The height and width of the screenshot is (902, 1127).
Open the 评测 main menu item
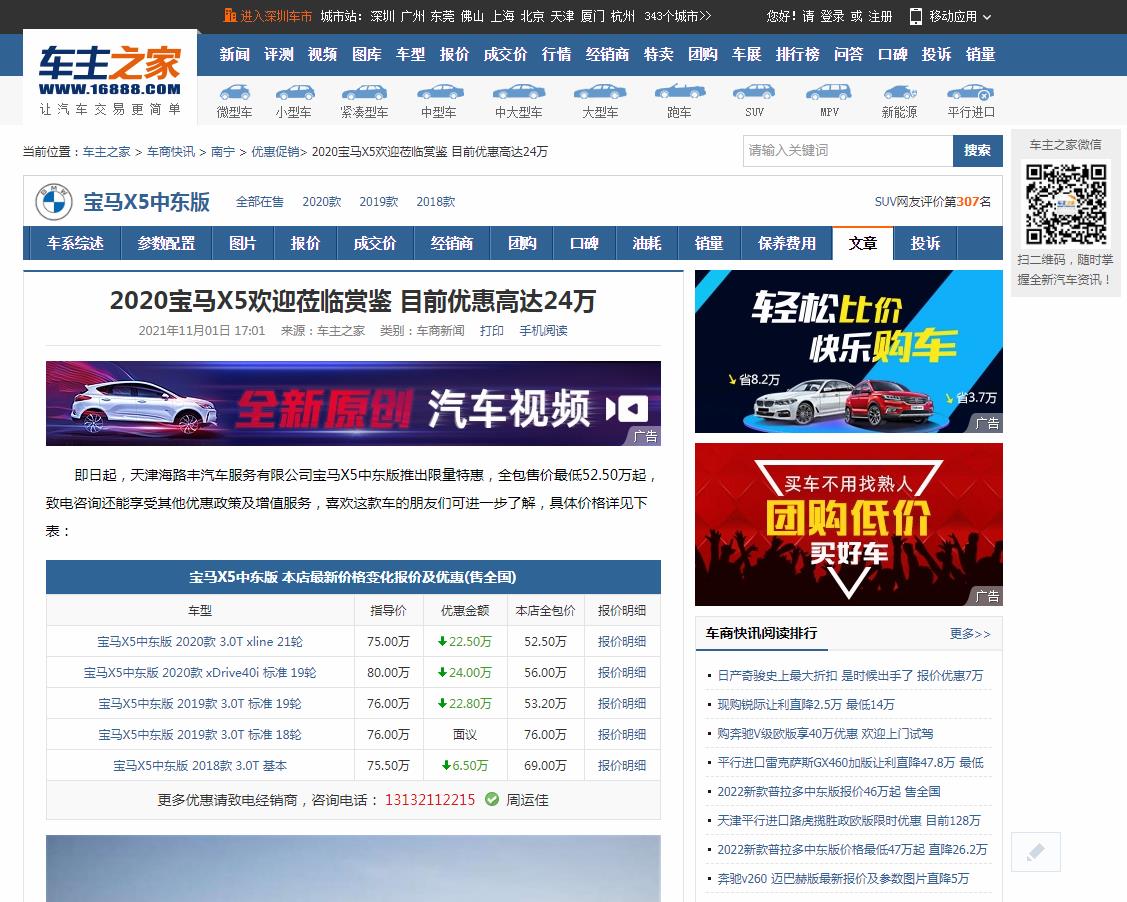(278, 55)
